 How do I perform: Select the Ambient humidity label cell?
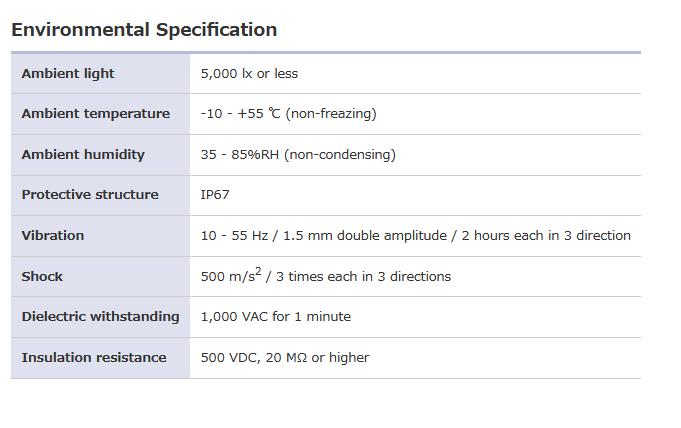[83, 155]
